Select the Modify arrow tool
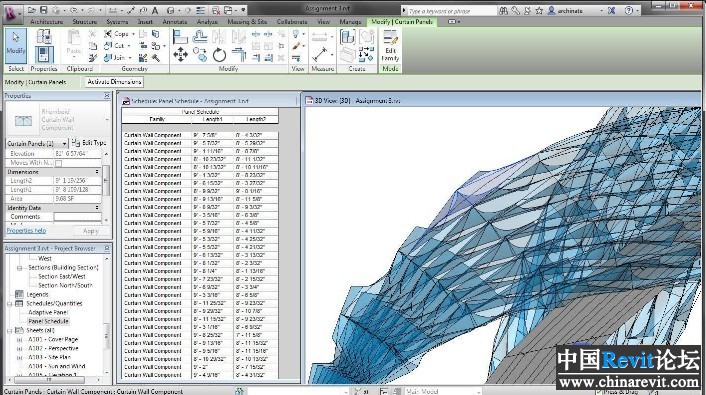 point(16,45)
